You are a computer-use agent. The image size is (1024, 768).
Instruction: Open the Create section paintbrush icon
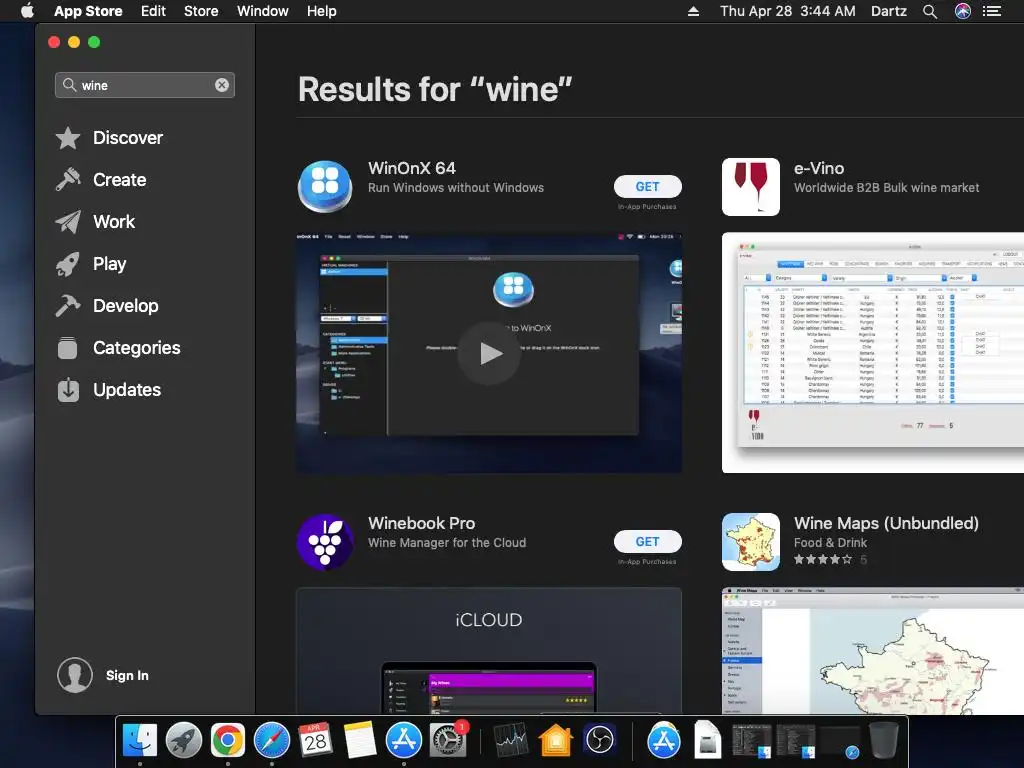click(x=68, y=180)
